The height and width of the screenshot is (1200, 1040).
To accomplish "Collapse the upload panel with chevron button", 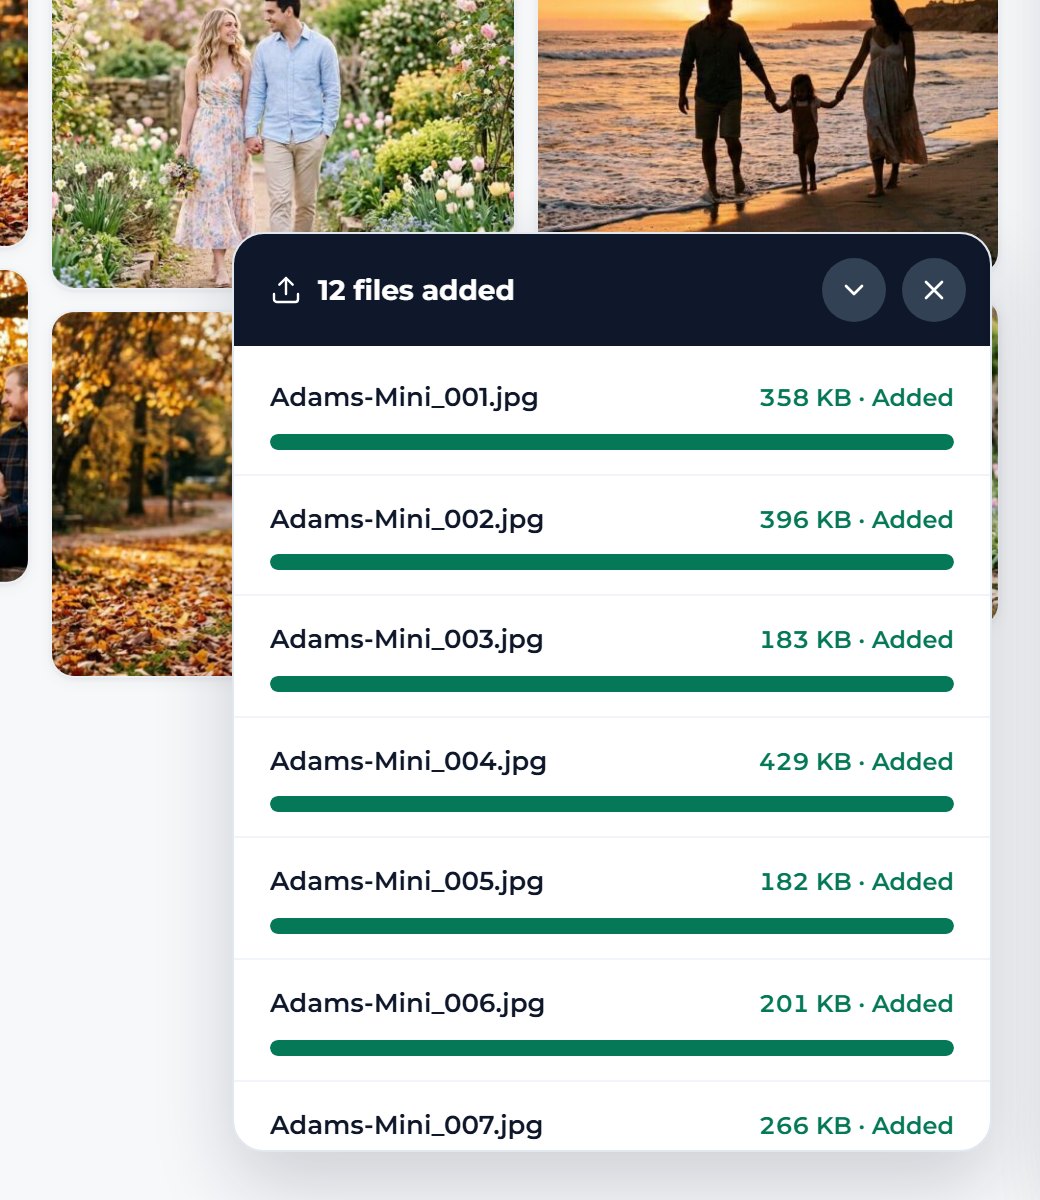I will 854,290.
